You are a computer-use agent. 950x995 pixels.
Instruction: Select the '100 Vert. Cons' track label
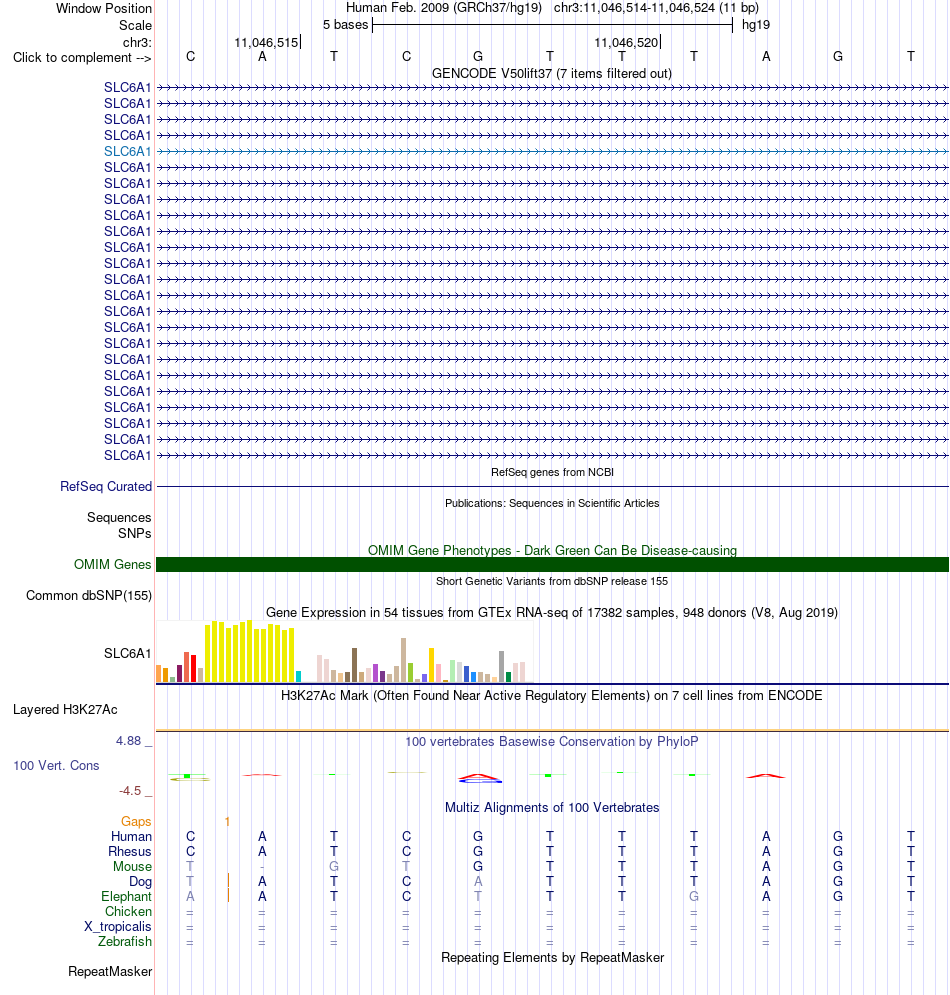(56, 766)
